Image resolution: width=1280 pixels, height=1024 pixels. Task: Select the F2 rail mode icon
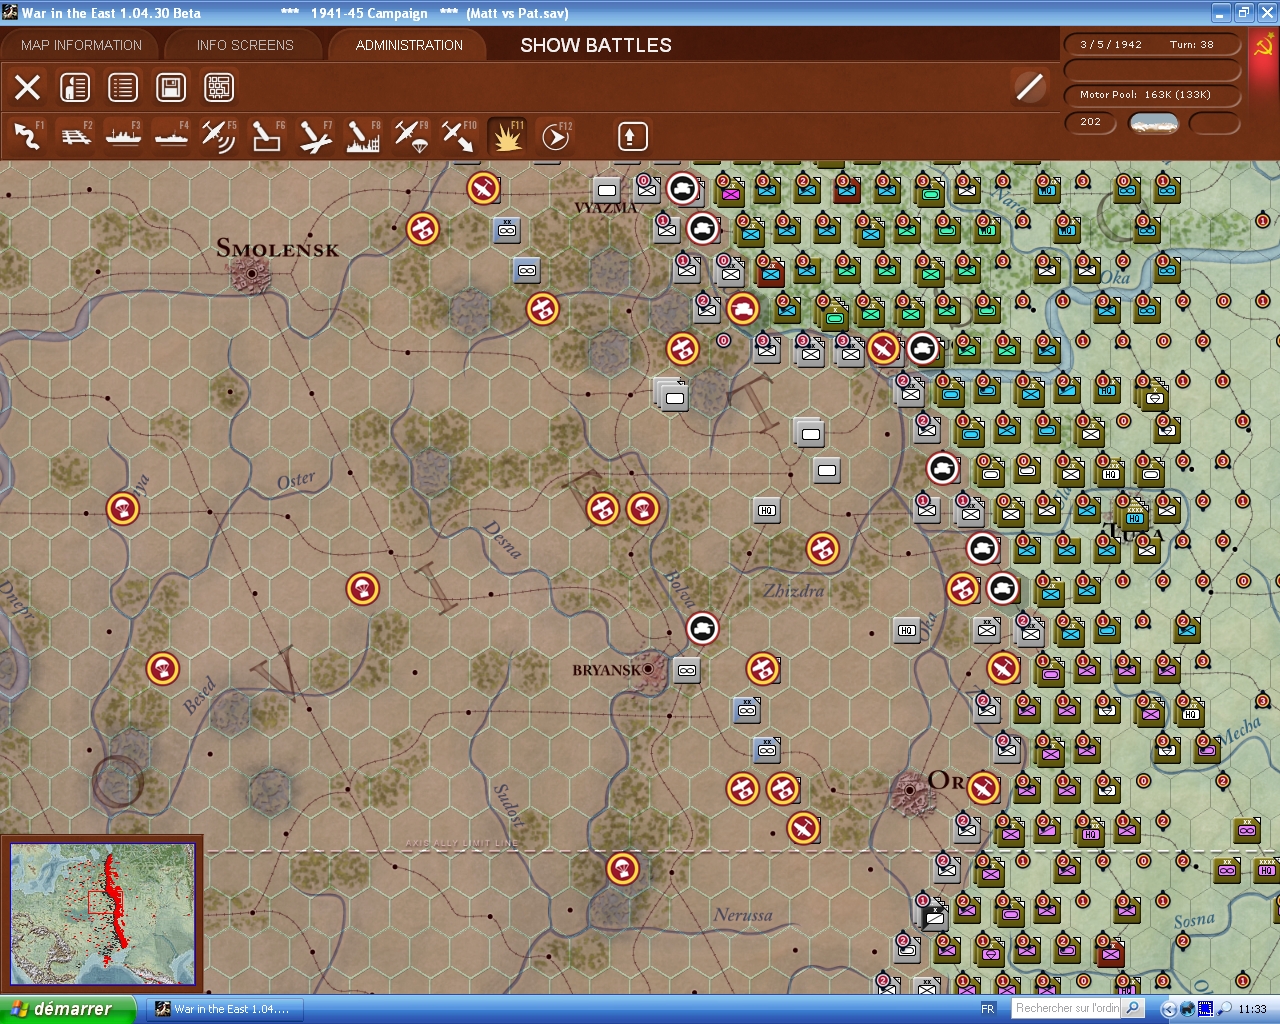click(x=76, y=136)
